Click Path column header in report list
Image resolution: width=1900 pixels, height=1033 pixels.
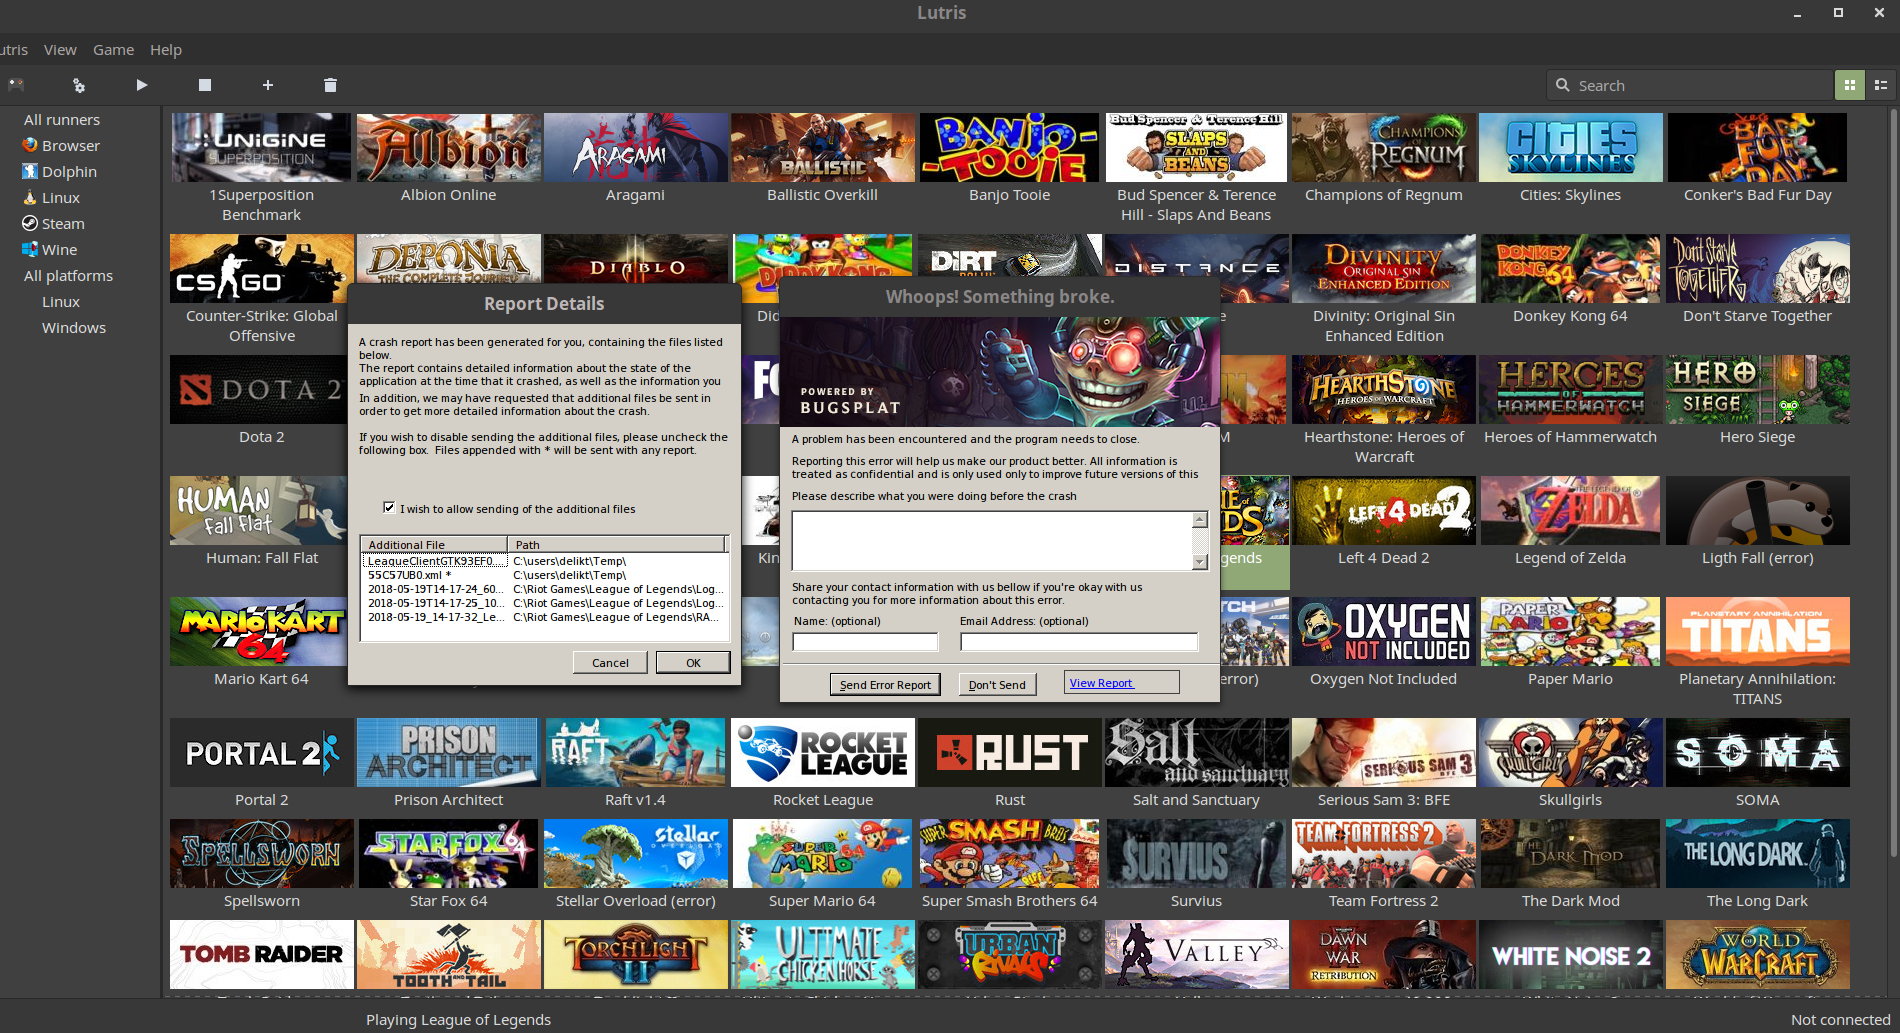(x=617, y=545)
